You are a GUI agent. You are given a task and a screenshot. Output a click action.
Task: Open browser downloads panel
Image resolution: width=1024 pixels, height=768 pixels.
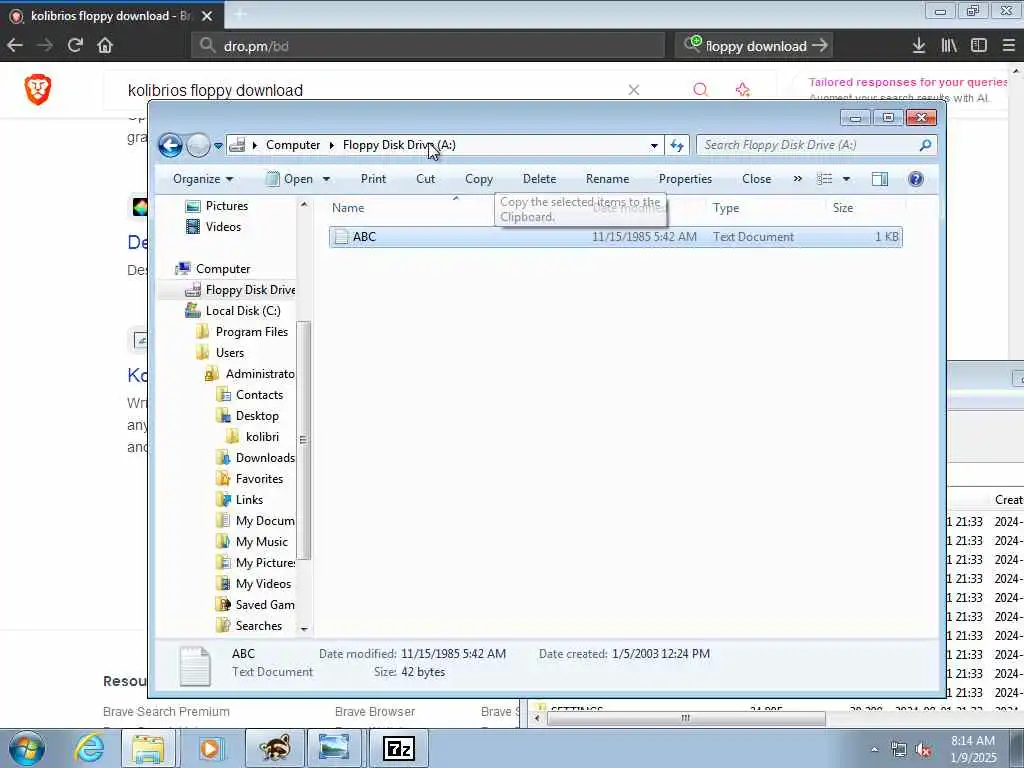[918, 45]
